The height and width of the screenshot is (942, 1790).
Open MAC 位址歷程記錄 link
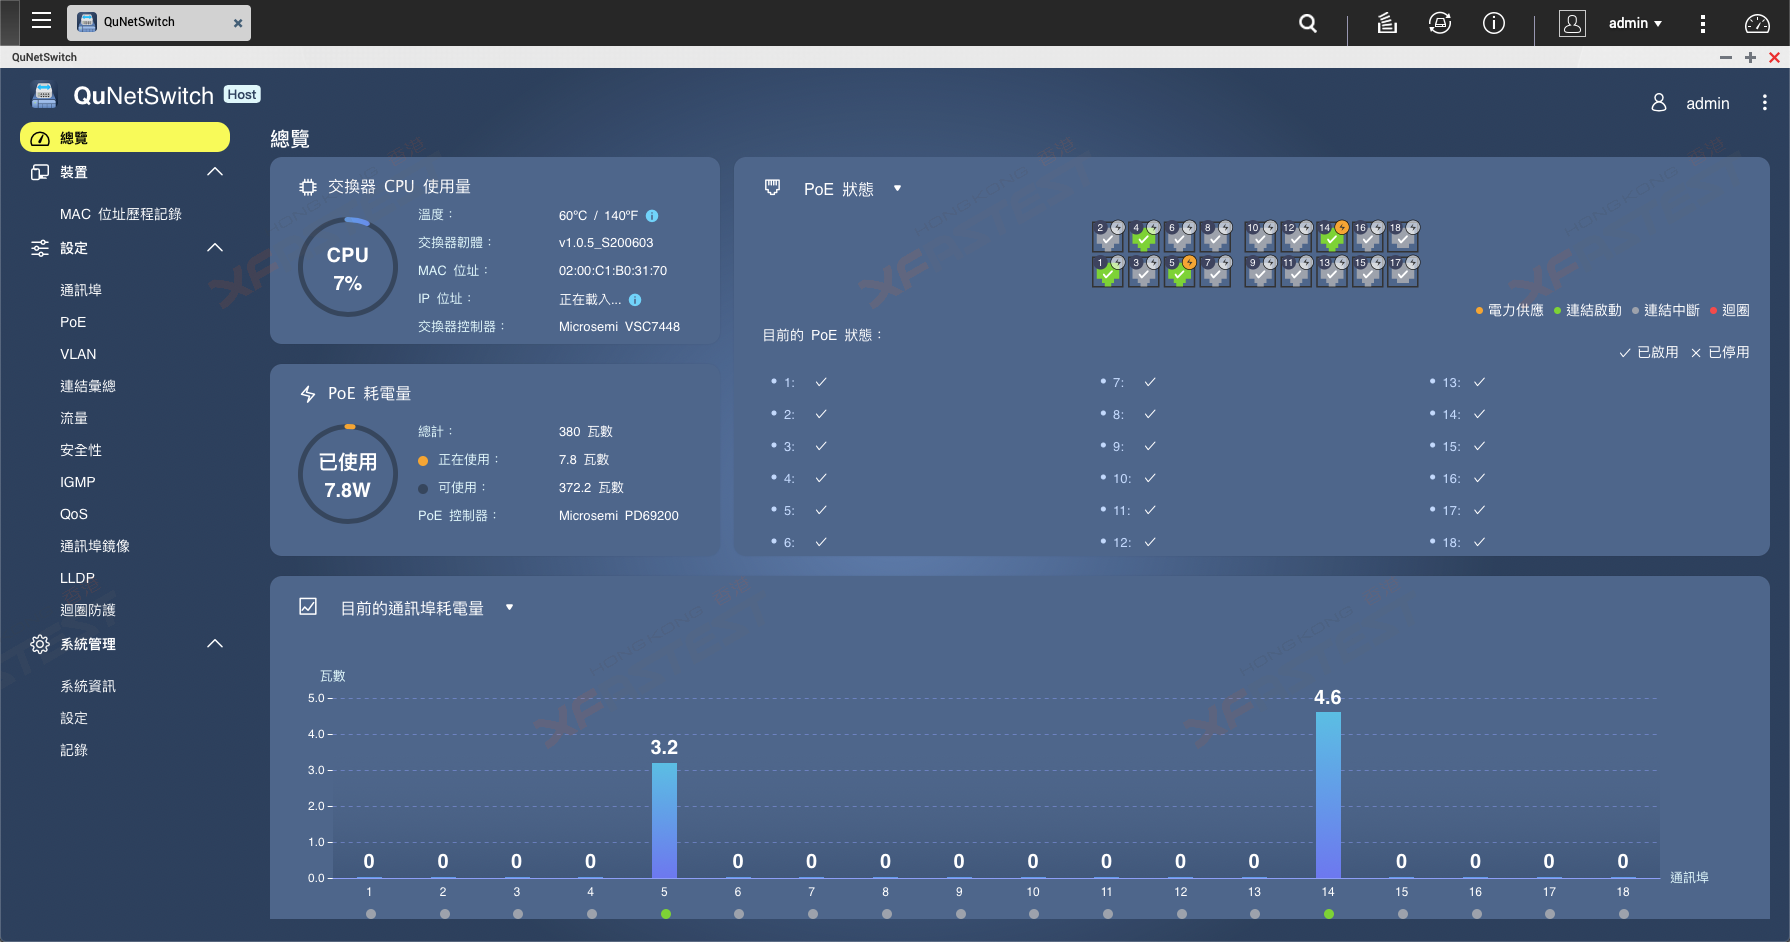[x=121, y=214]
